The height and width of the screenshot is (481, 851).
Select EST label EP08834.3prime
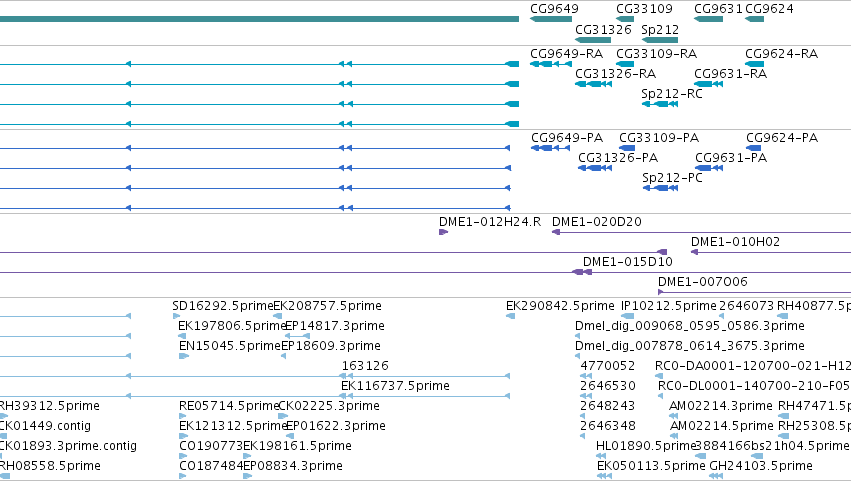(x=293, y=466)
